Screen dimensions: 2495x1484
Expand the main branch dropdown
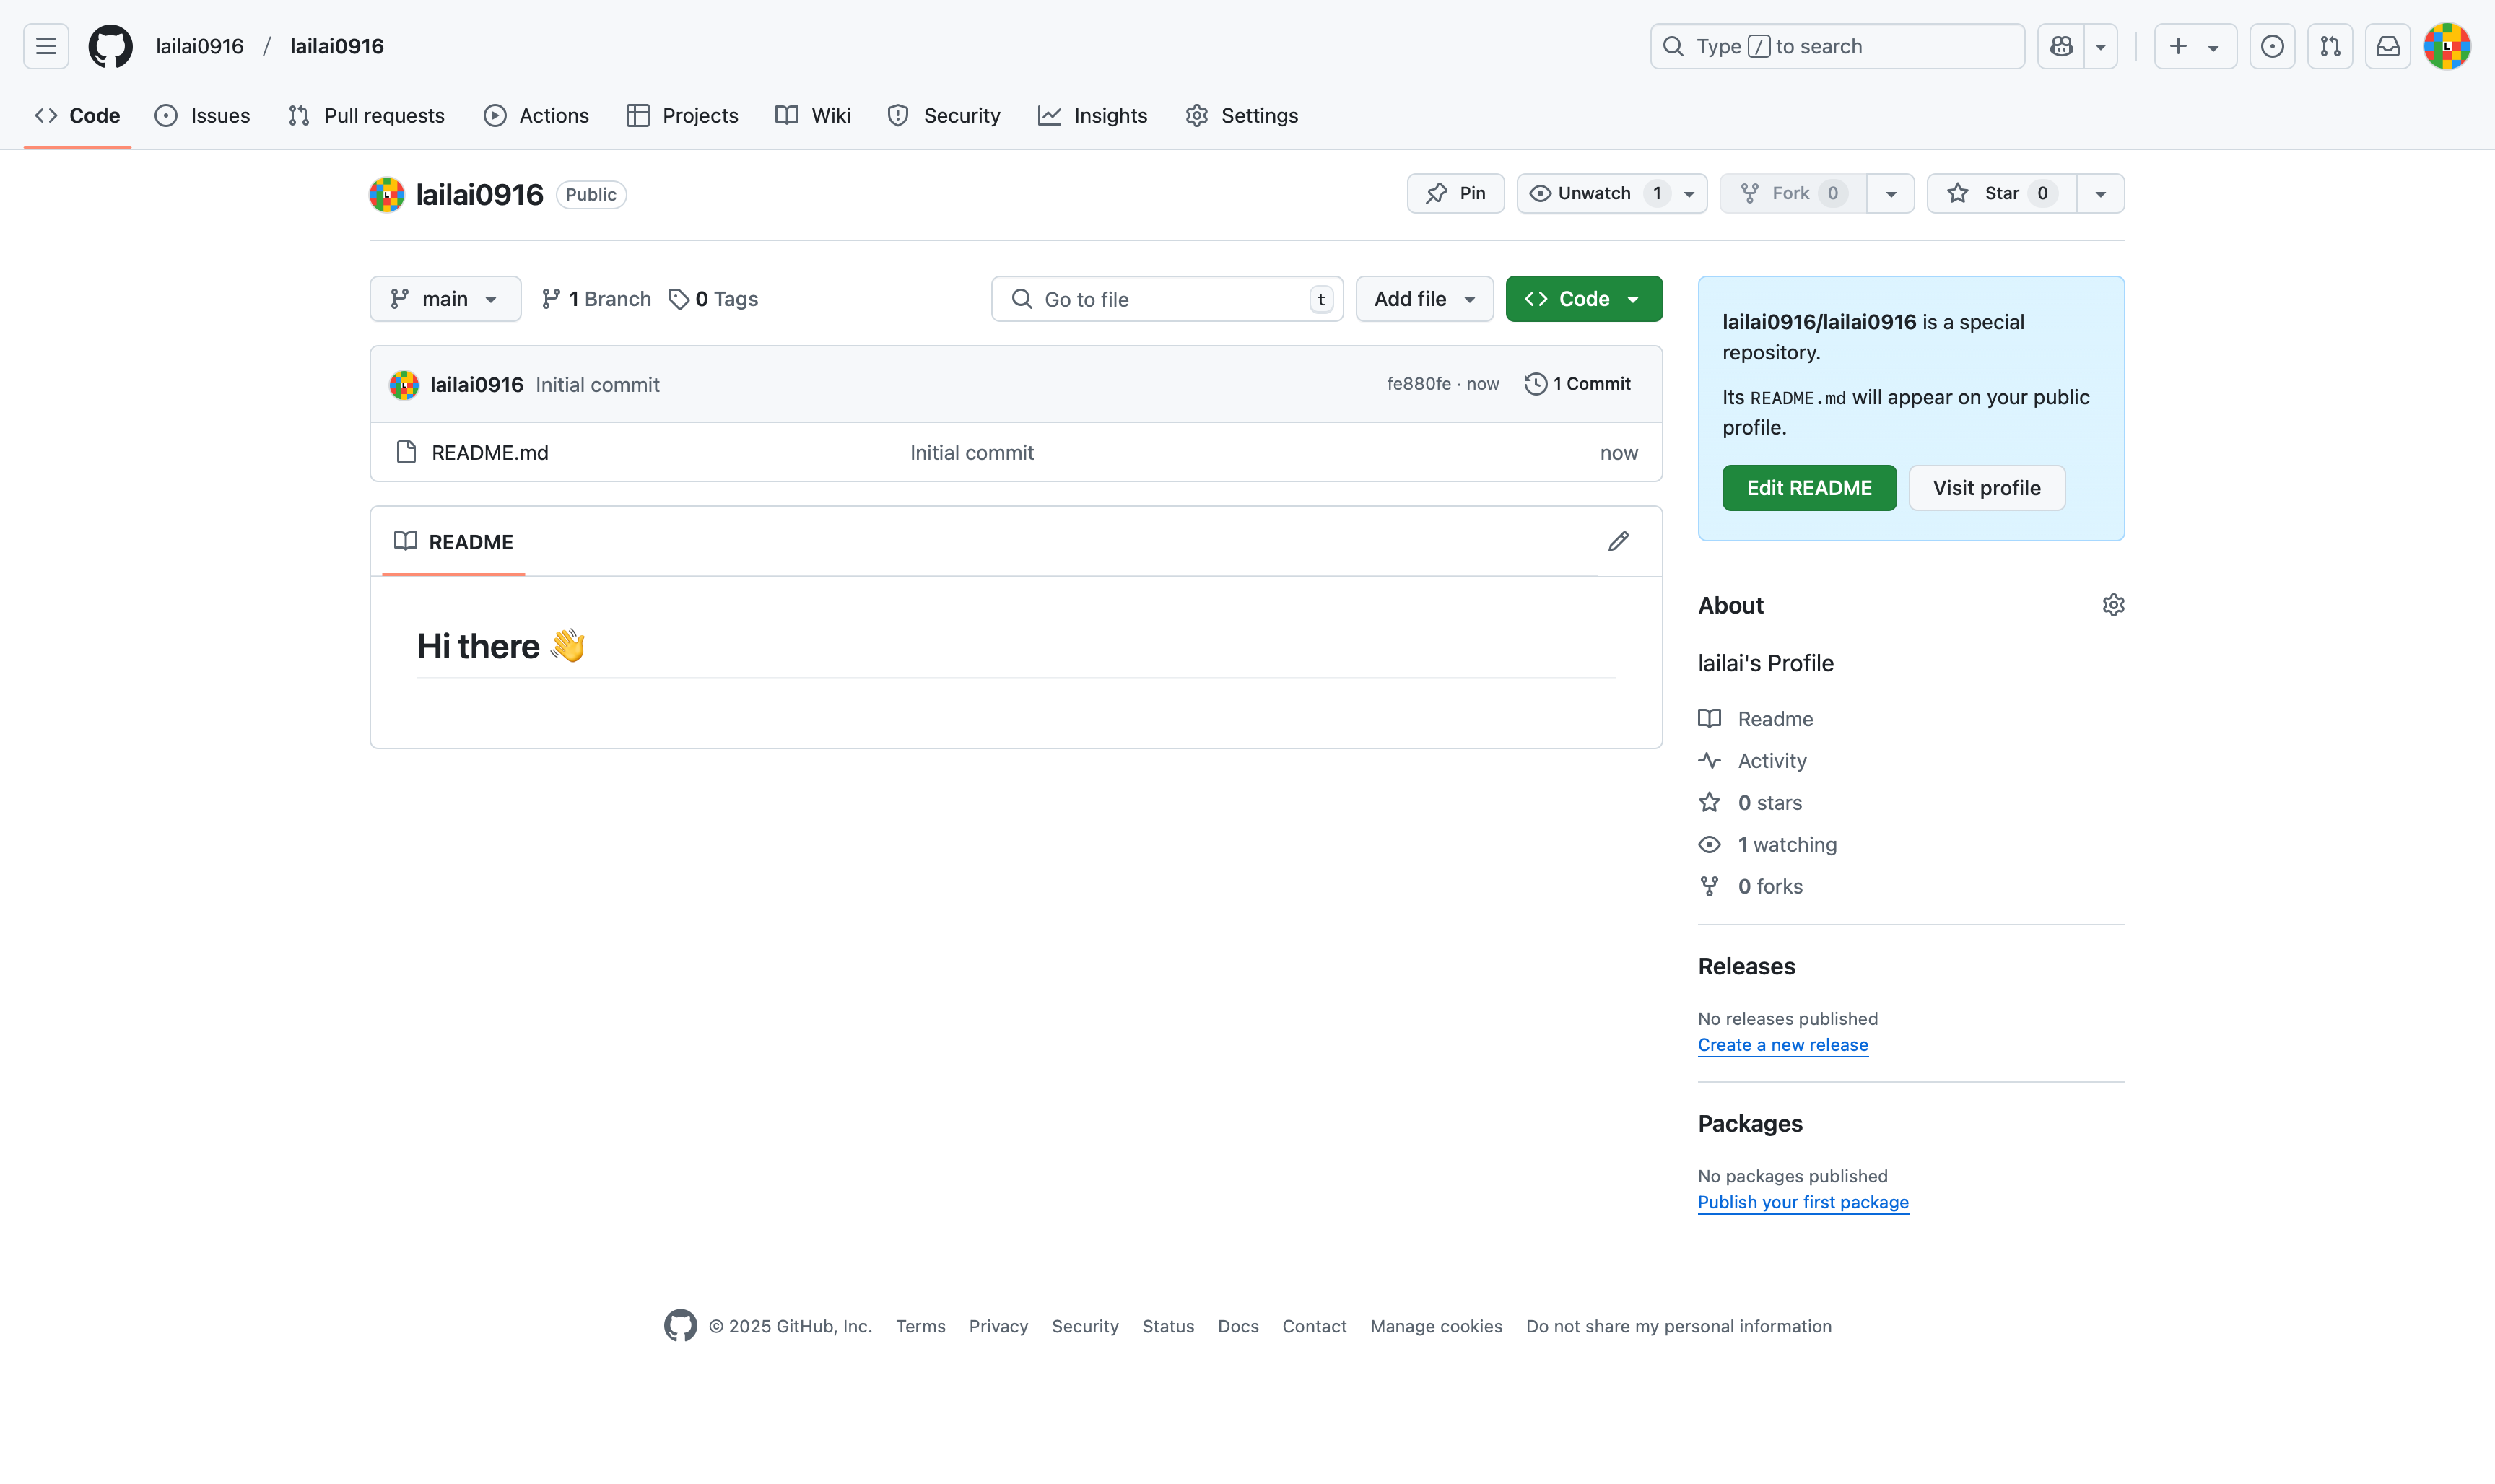point(445,299)
